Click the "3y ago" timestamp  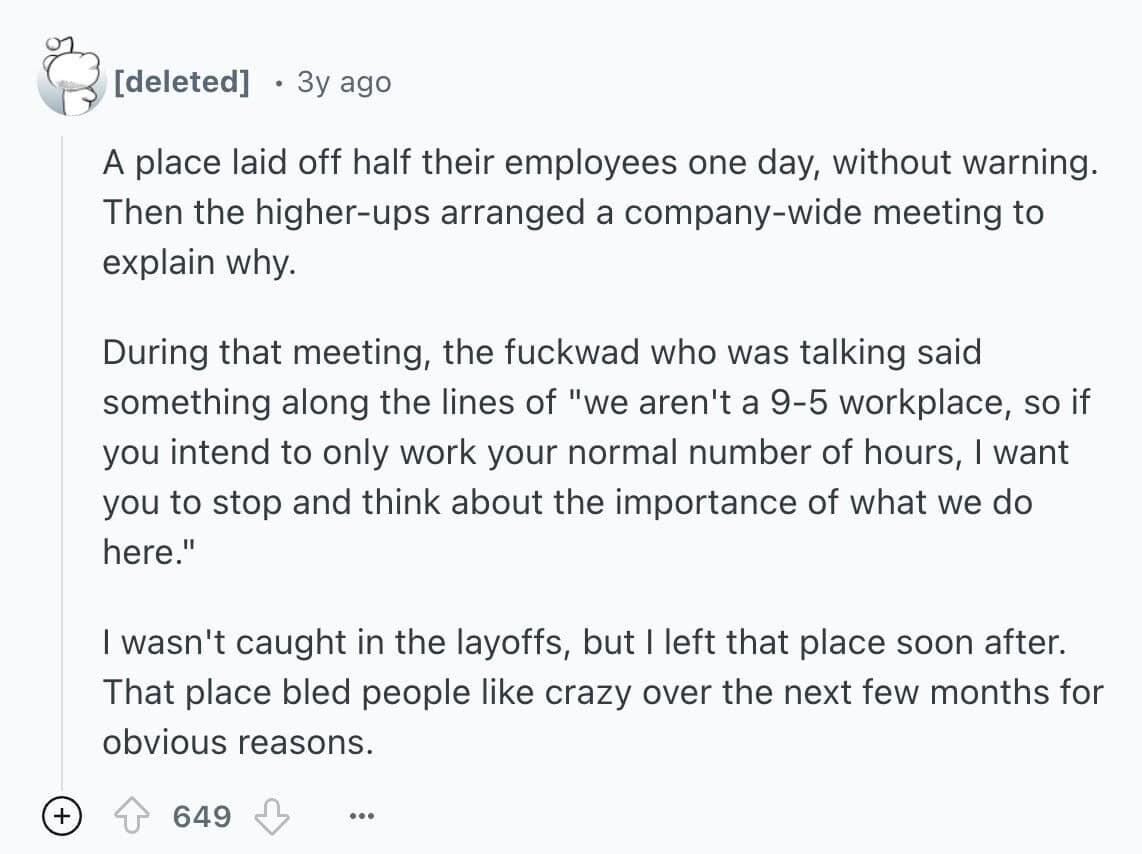(344, 81)
